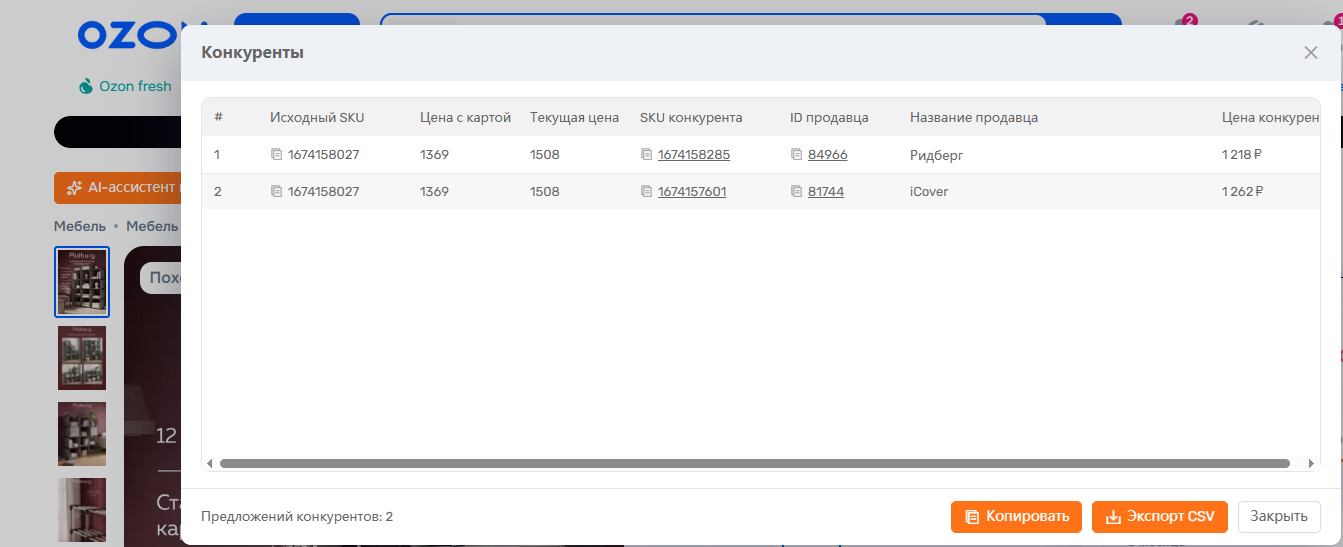Select seller name Ридберг cell
The image size is (1343, 547).
(936, 155)
